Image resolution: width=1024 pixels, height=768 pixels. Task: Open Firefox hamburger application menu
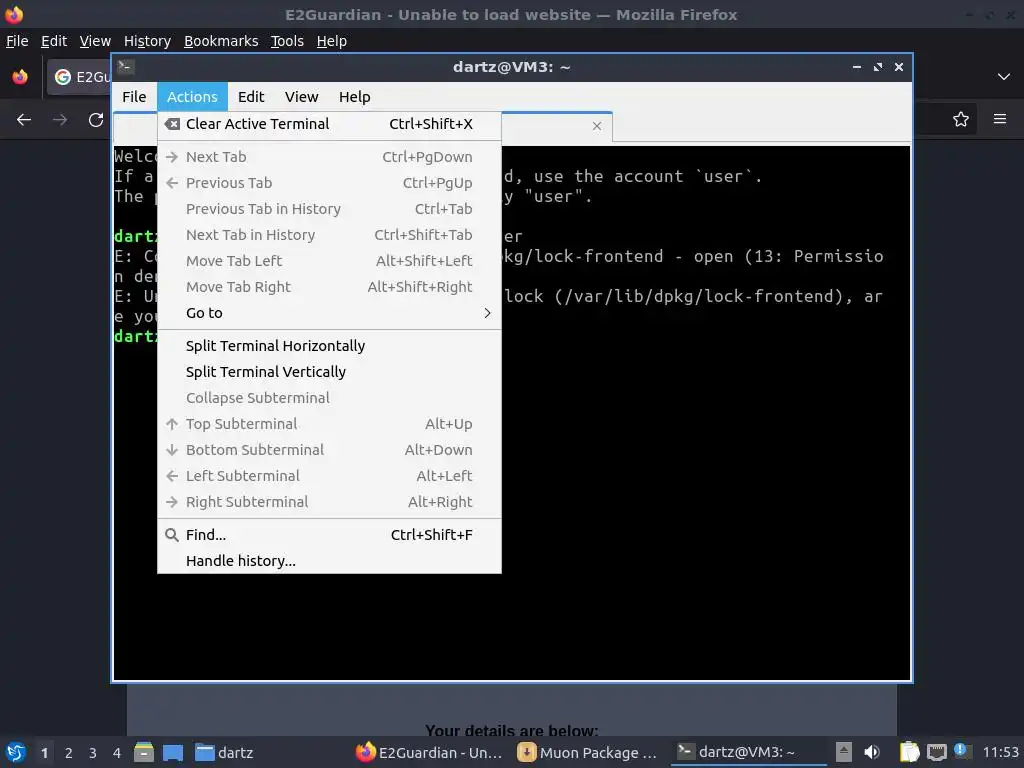(1000, 119)
